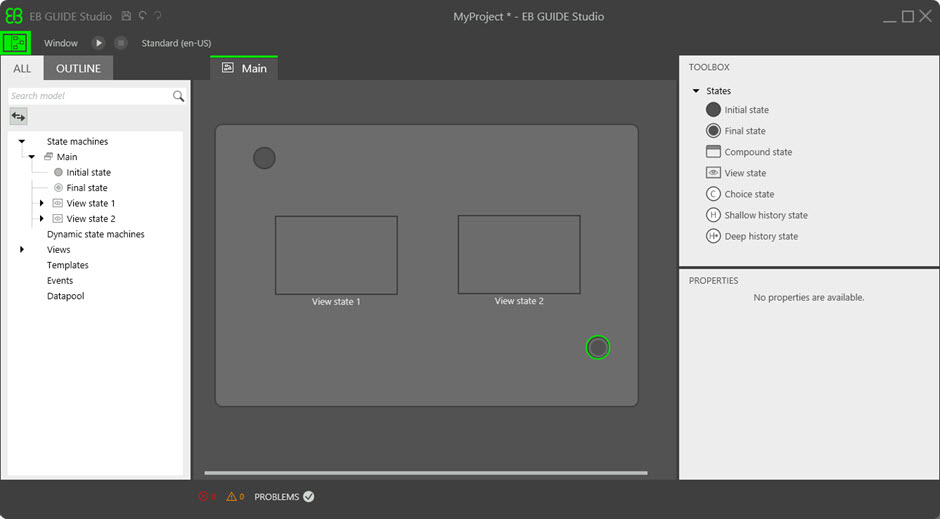The width and height of the screenshot is (940, 519).
Task: Expand View state 2 in tree
Action: [x=41, y=219]
